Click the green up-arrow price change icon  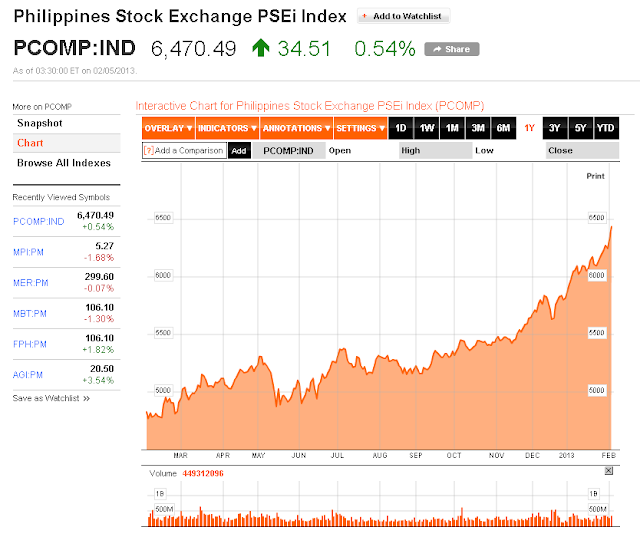point(260,48)
